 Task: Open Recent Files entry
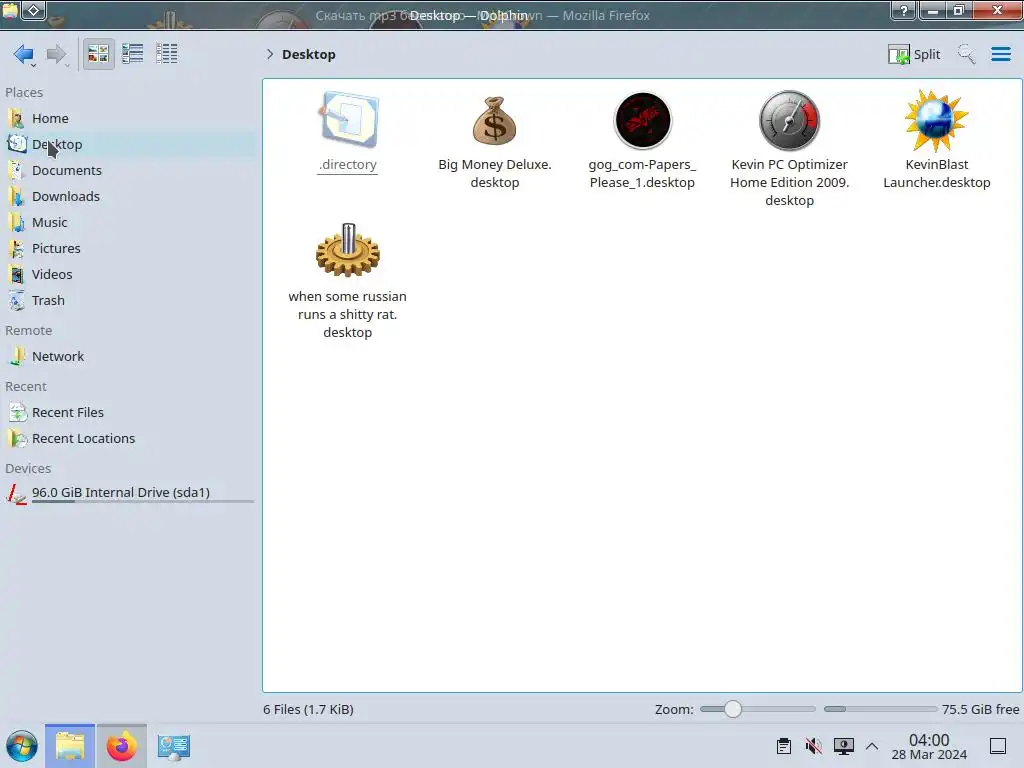tap(129, 413)
